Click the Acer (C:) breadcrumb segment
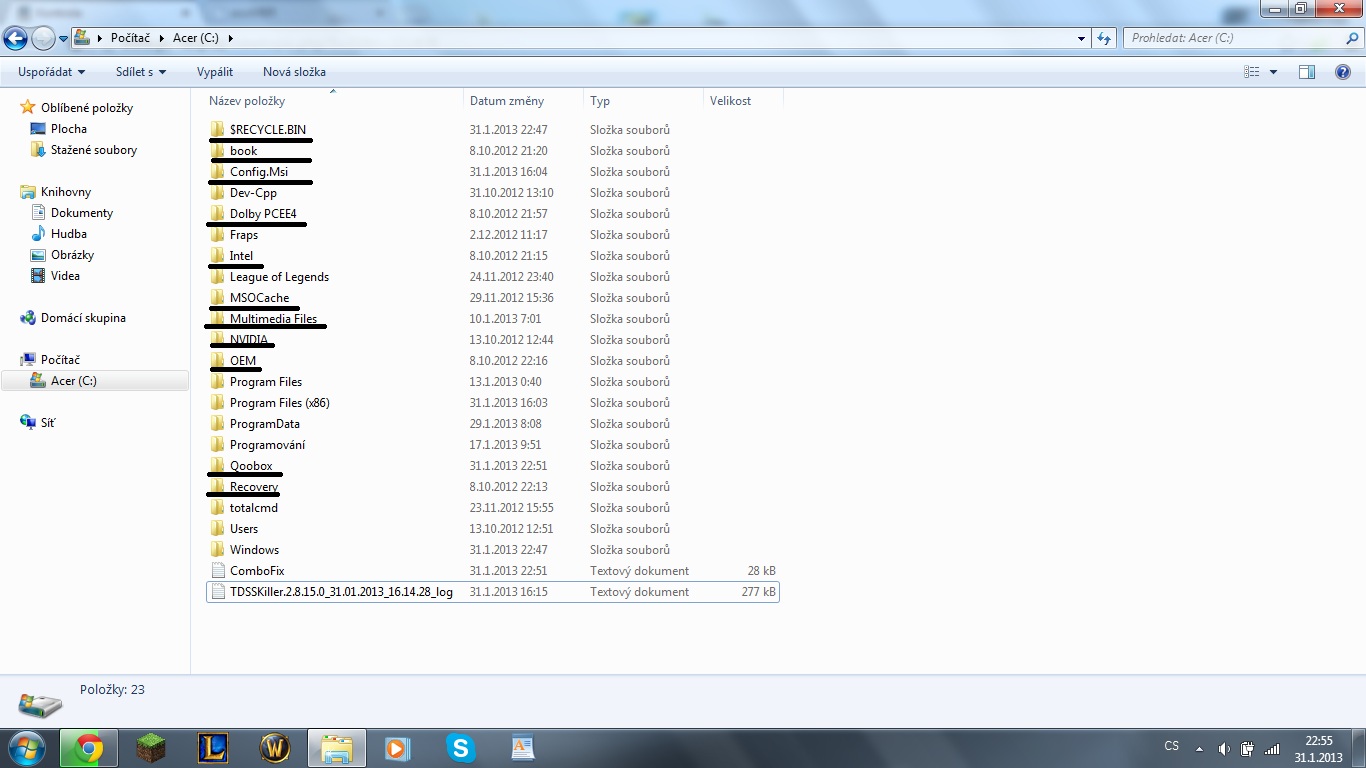Viewport: 1366px width, 768px height. pyautogui.click(x=198, y=38)
